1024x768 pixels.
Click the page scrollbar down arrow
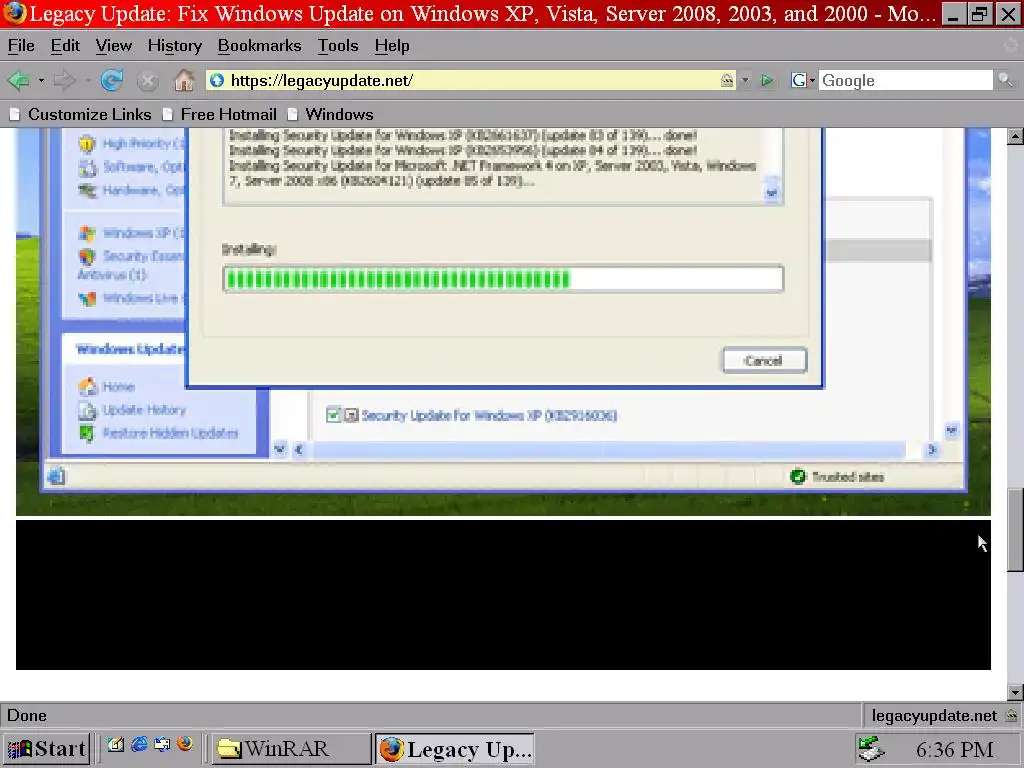point(1015,692)
